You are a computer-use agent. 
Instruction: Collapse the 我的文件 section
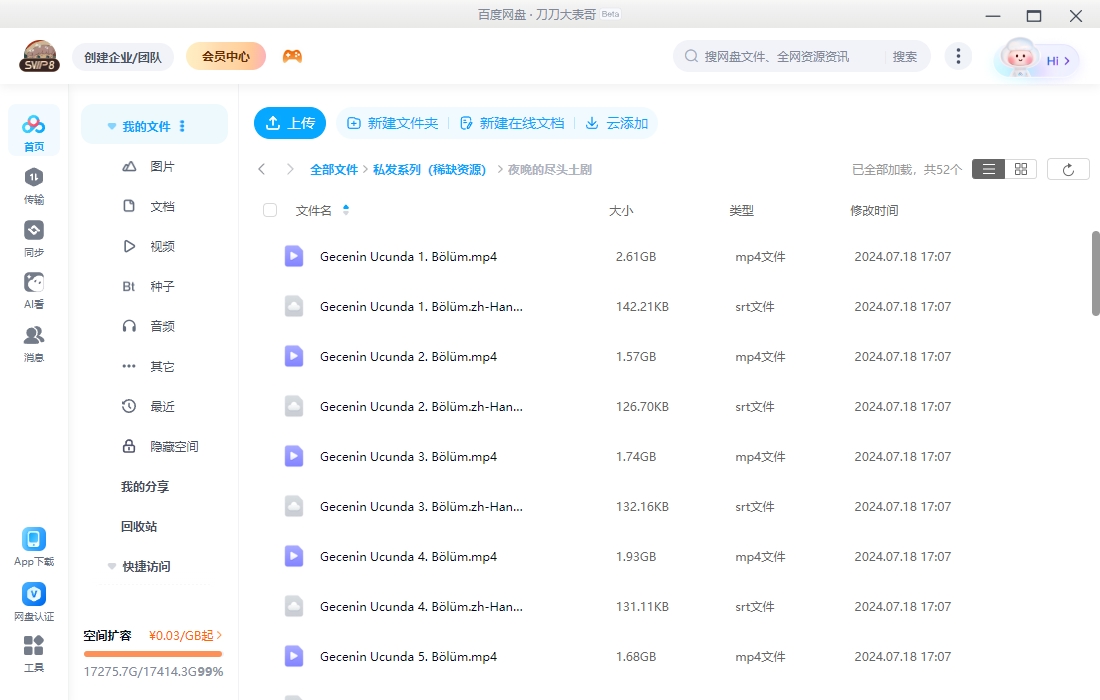[x=111, y=125]
